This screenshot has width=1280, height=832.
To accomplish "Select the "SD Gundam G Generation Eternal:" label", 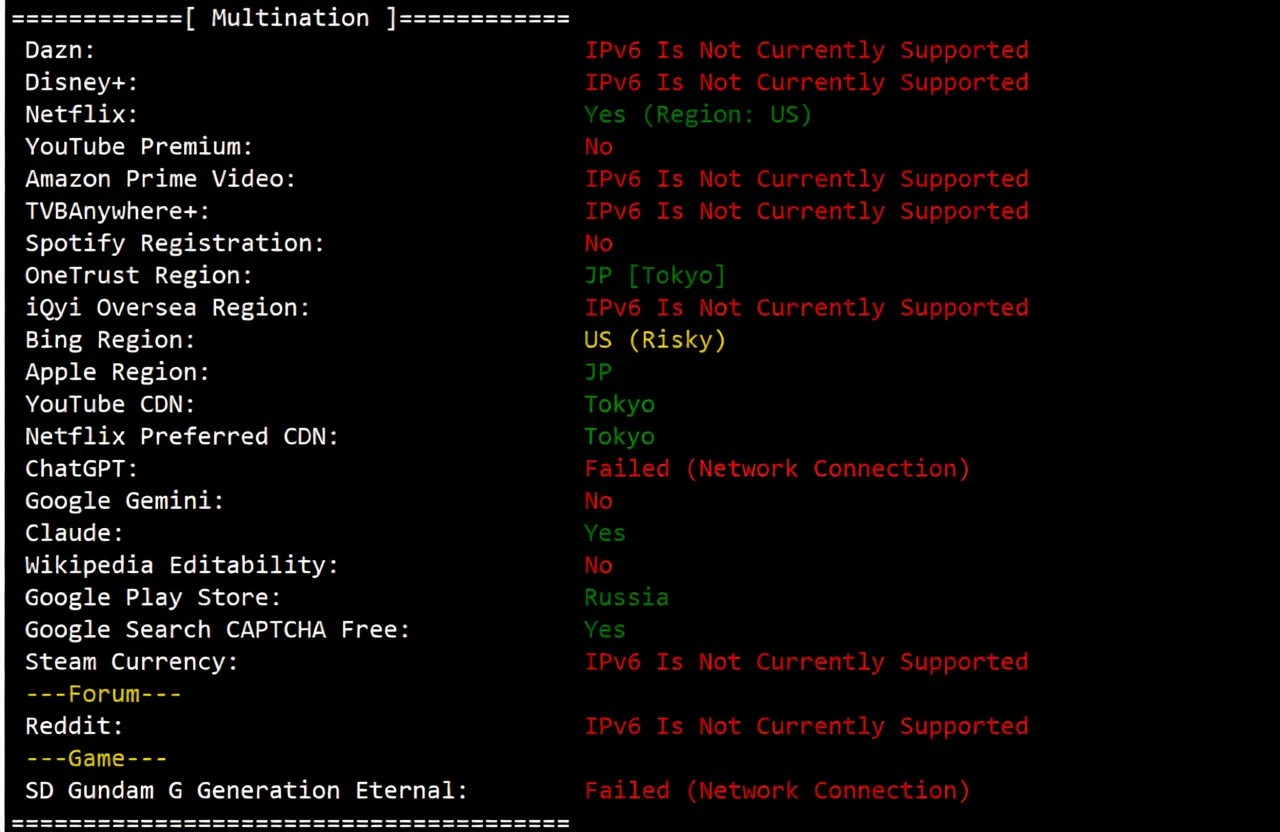I will coord(247,790).
